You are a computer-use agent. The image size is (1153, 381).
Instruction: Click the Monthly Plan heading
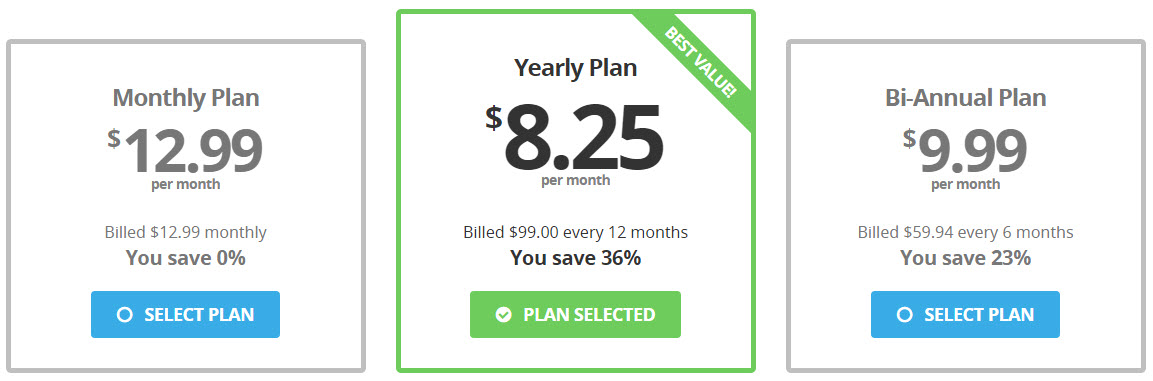point(186,98)
